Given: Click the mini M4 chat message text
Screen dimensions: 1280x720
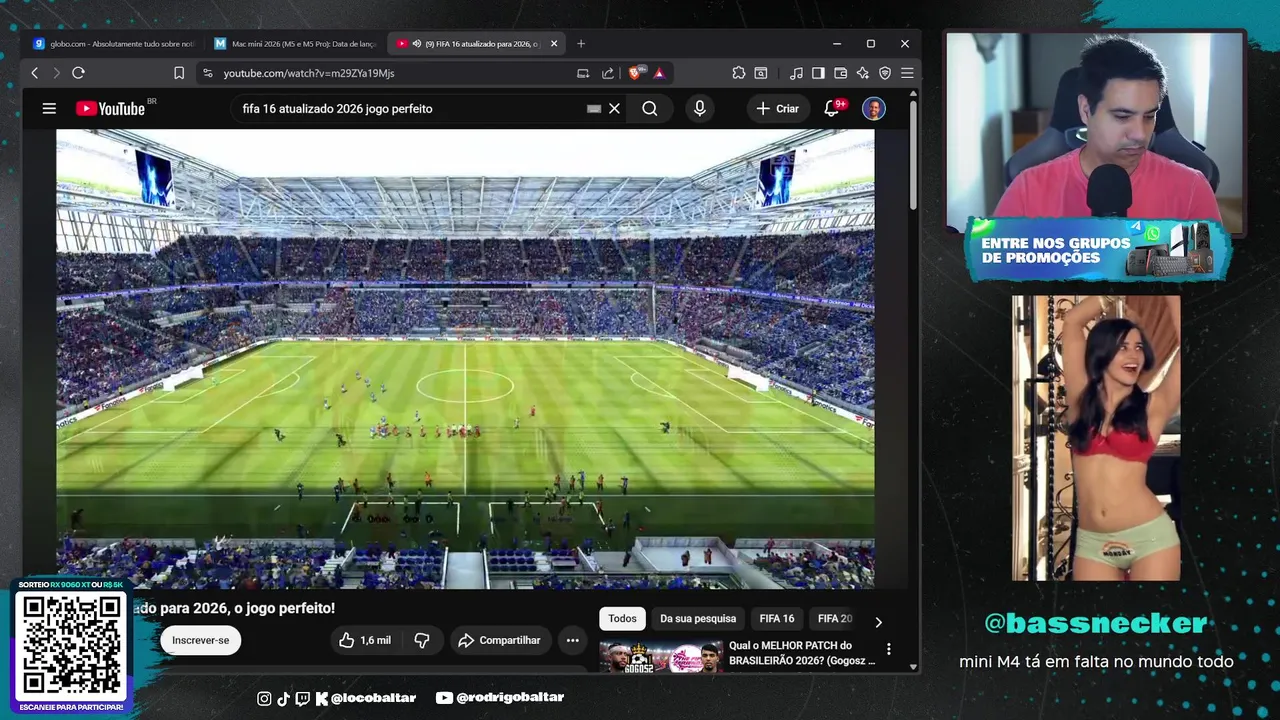Looking at the screenshot, I should (1096, 661).
